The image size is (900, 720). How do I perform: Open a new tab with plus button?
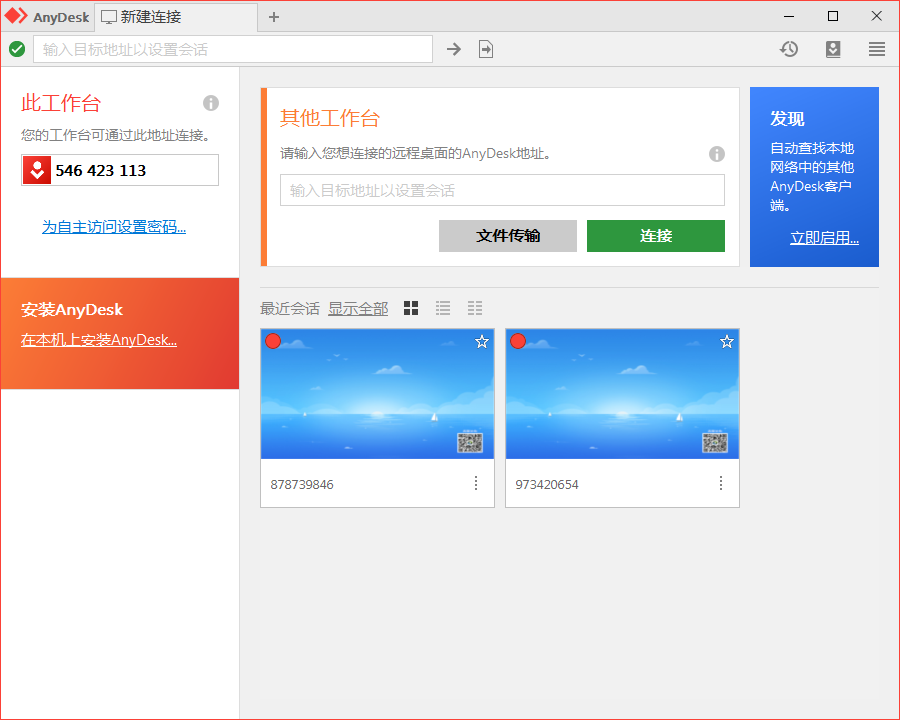click(x=274, y=17)
